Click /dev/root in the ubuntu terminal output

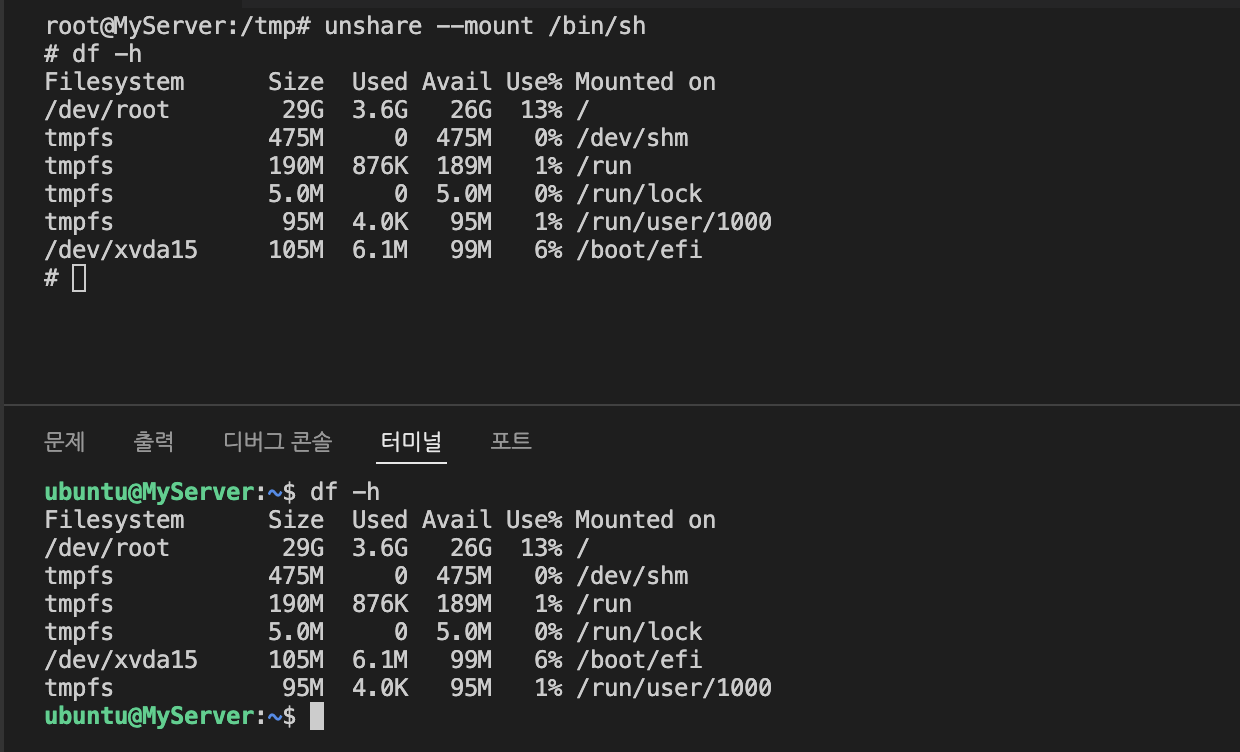[x=107, y=548]
